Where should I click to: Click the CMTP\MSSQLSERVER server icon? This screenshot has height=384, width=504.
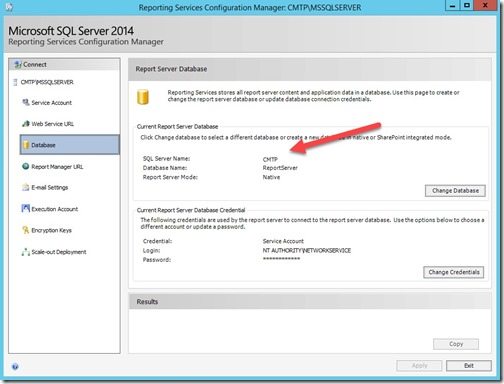coord(15,82)
